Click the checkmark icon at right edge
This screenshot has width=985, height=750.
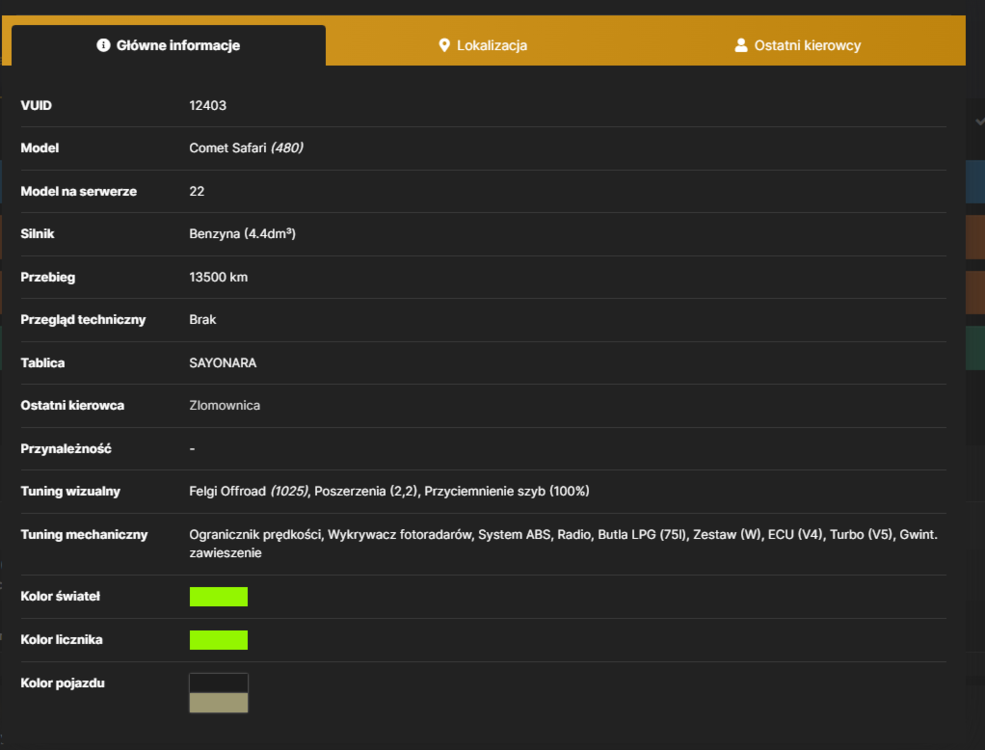[x=979, y=121]
